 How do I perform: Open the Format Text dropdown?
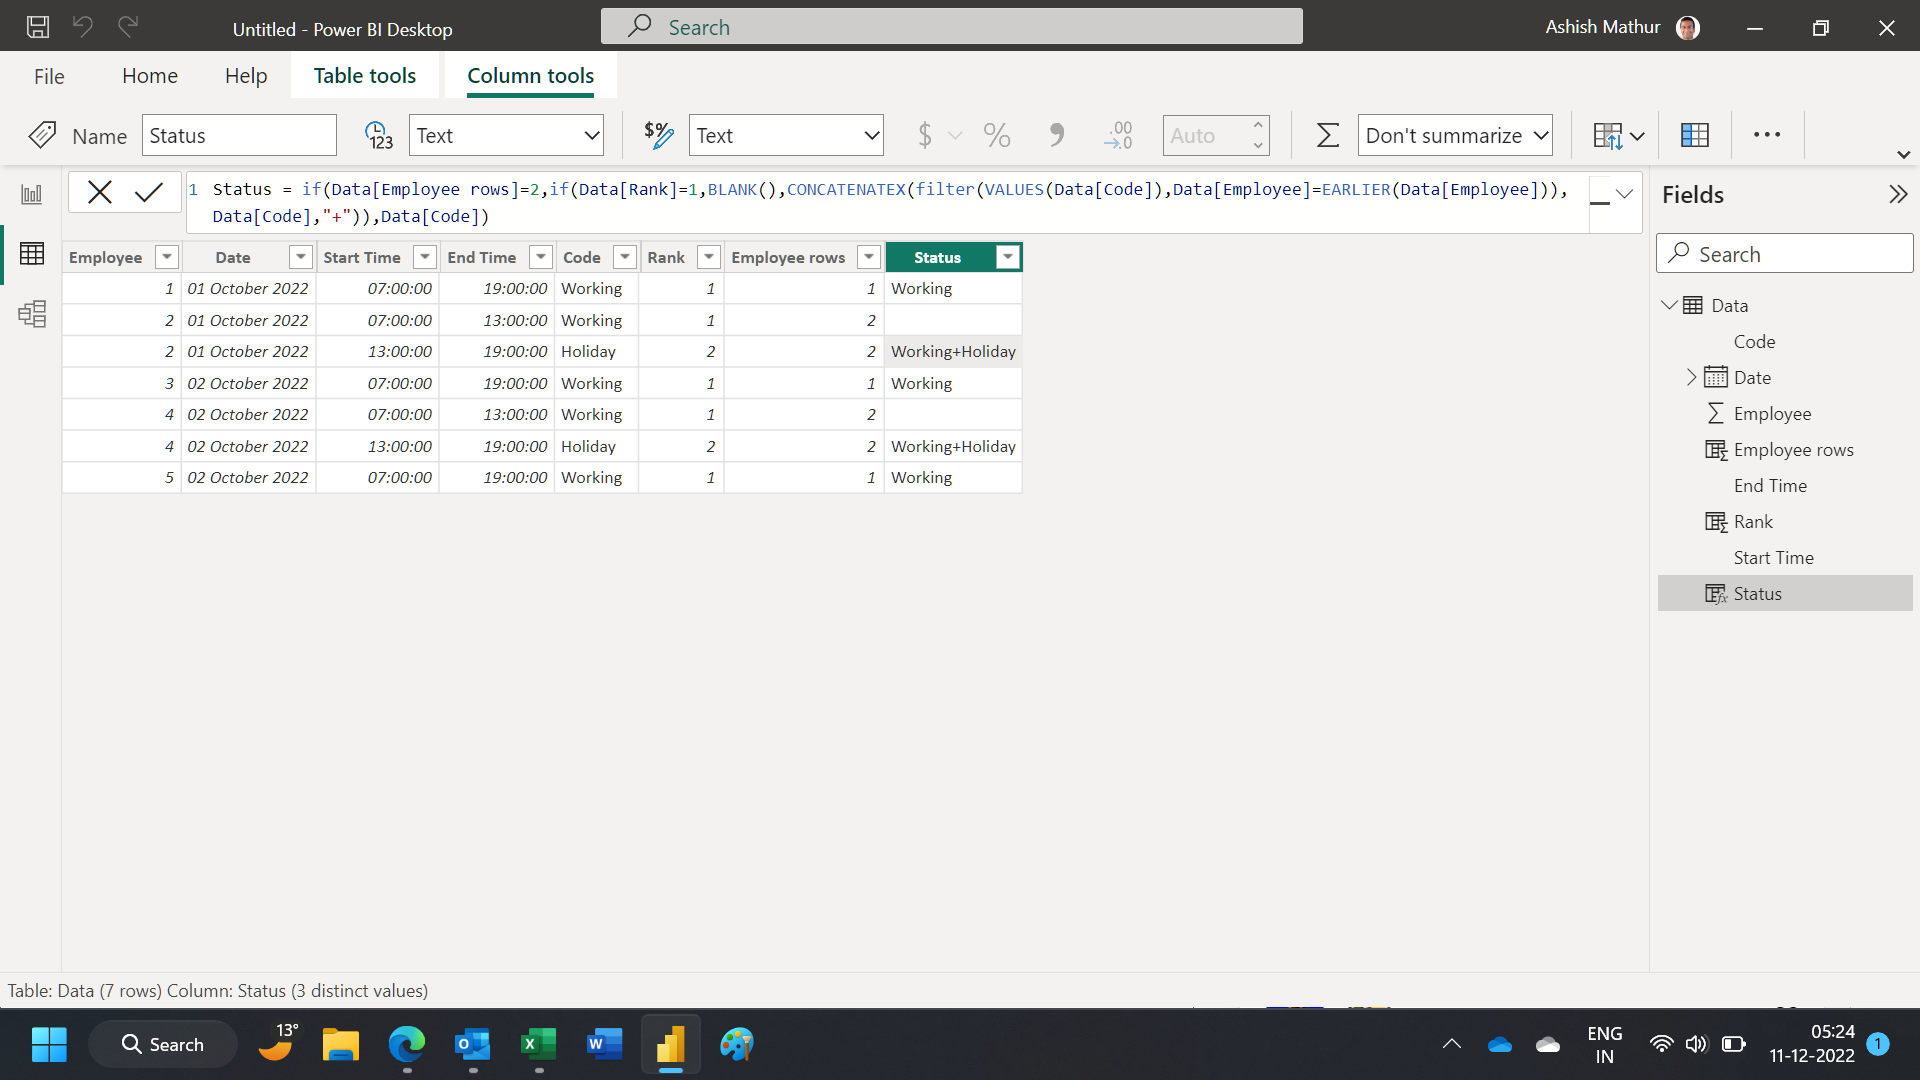786,135
